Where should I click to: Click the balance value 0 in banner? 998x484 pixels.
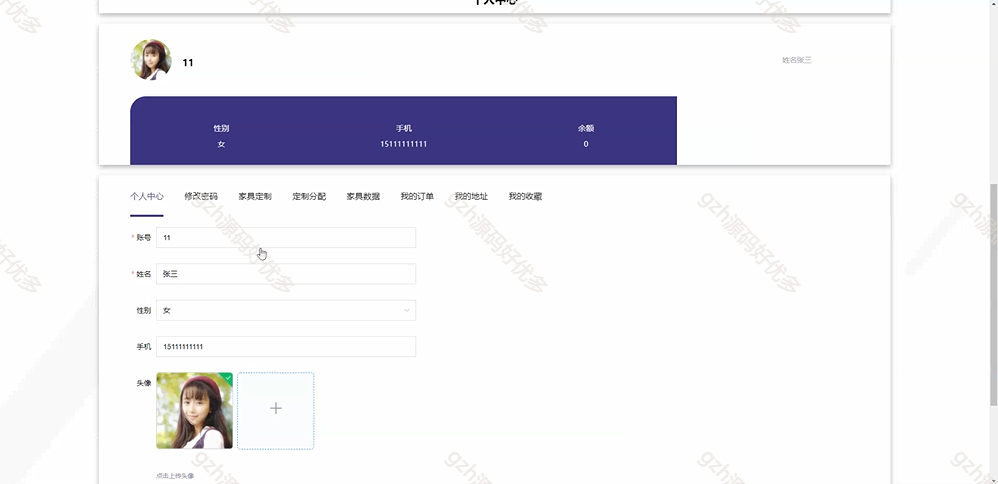(586, 144)
